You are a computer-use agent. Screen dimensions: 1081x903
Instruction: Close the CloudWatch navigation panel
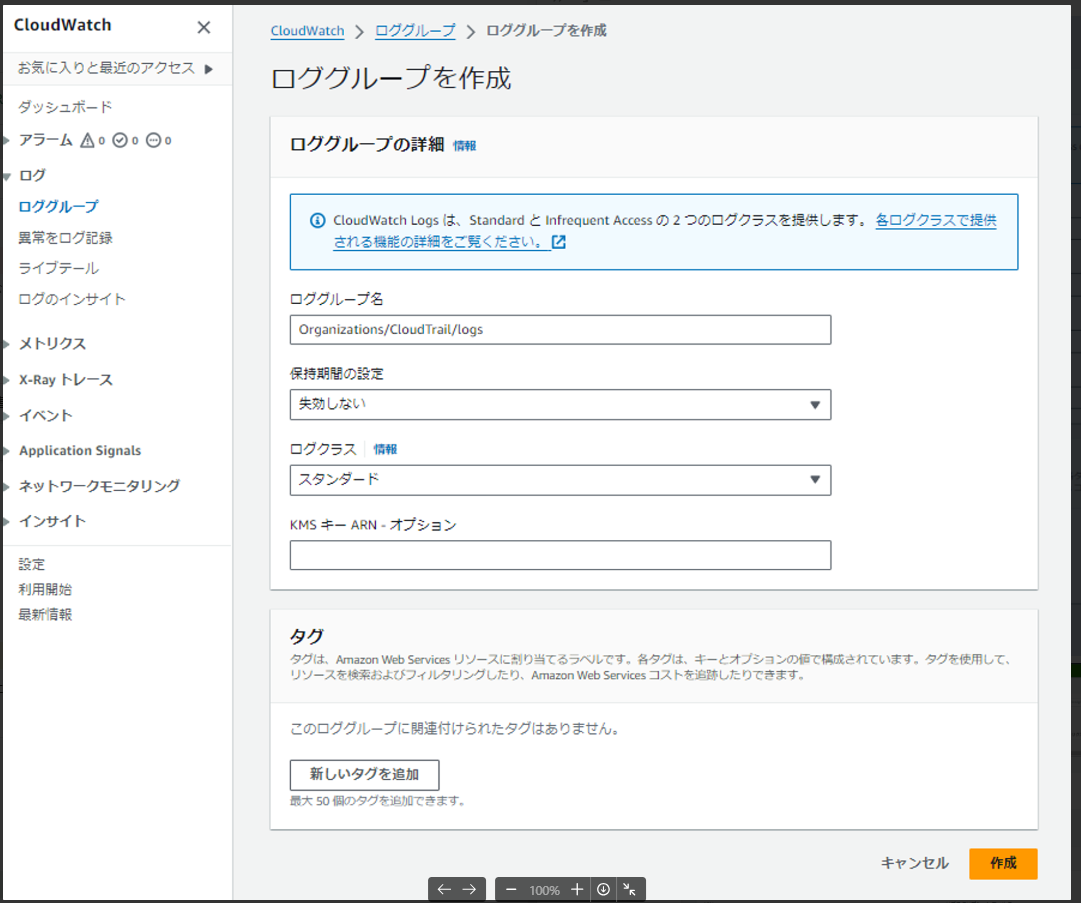coord(203,28)
